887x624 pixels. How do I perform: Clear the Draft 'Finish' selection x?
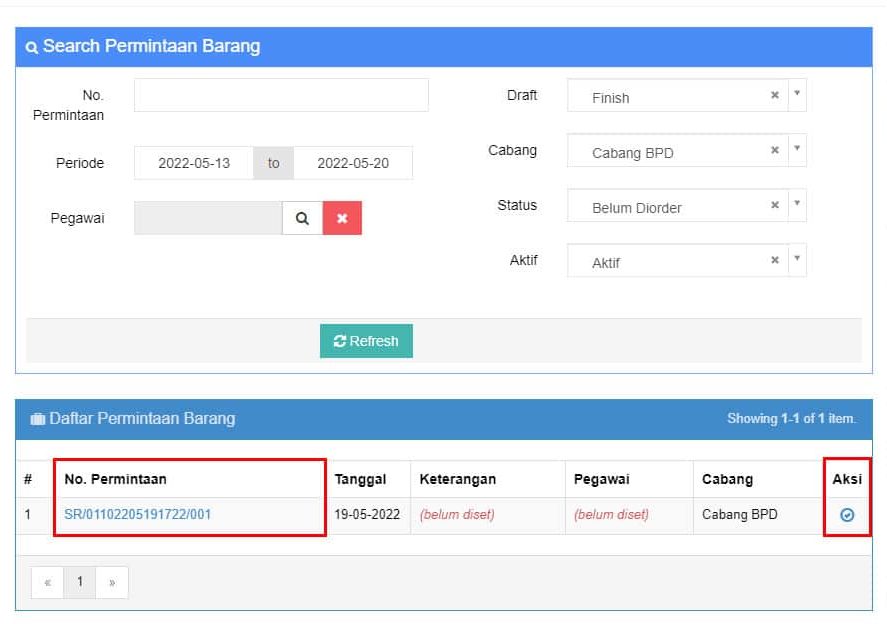(x=775, y=95)
